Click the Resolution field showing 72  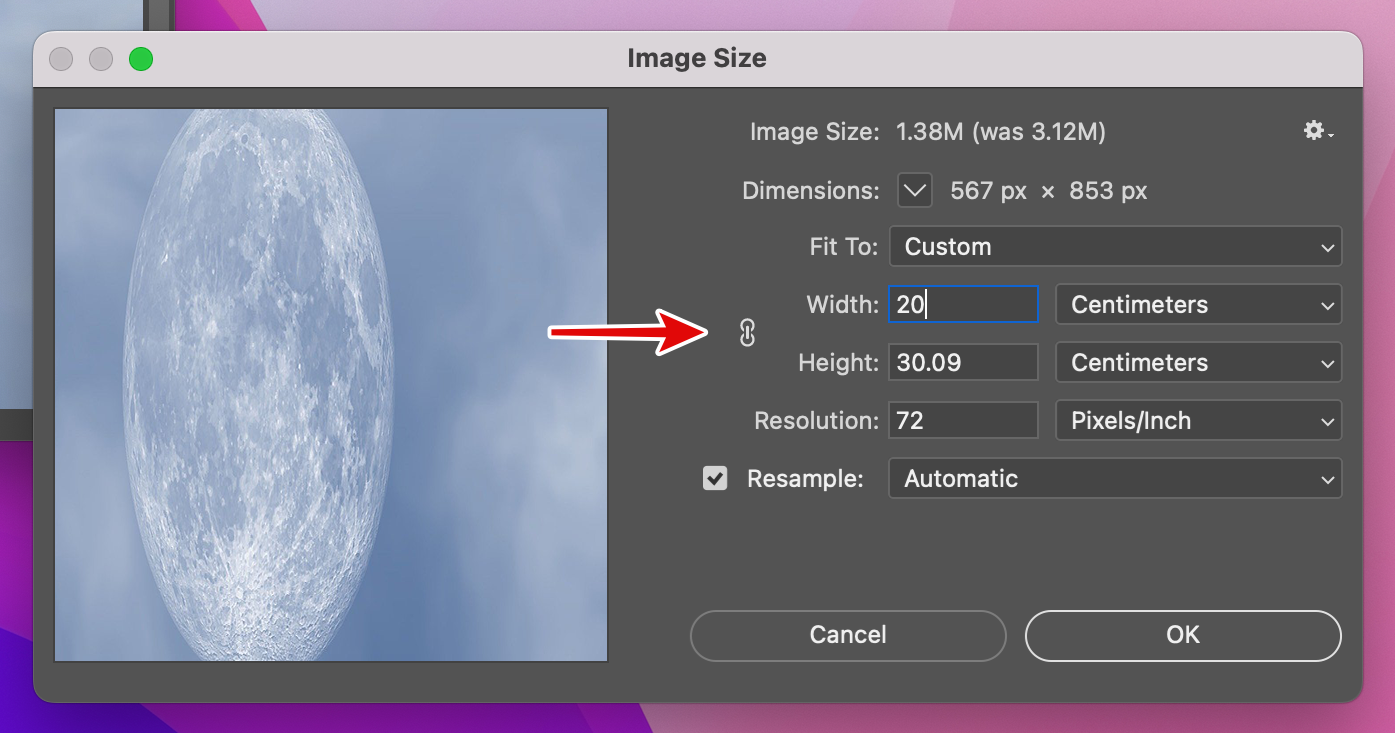pyautogui.click(x=963, y=421)
